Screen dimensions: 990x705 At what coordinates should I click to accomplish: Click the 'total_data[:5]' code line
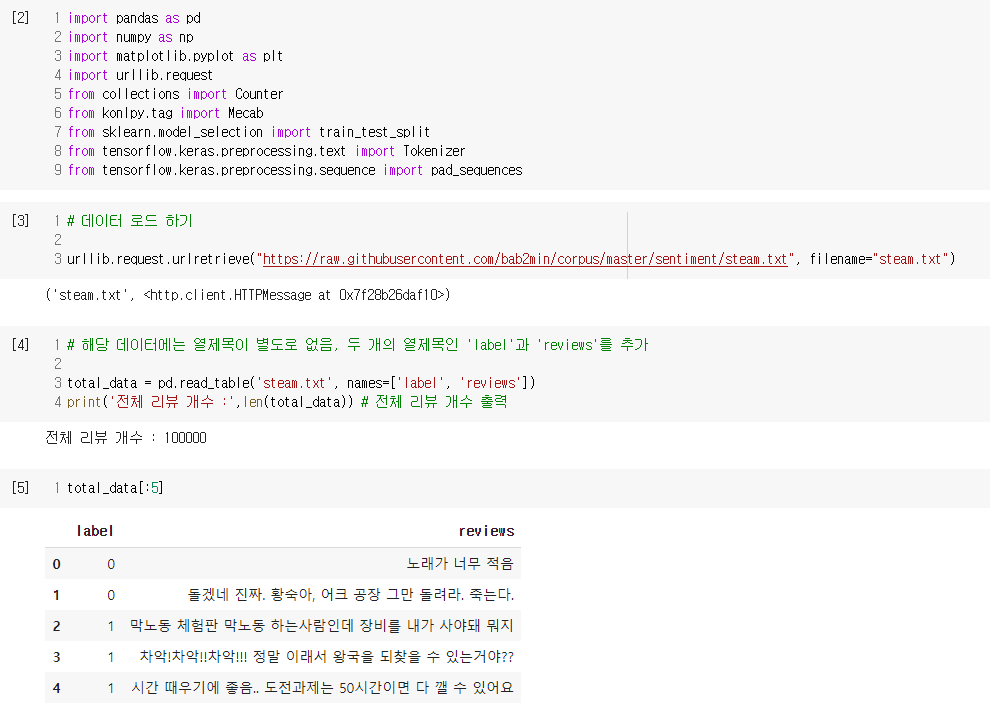tap(115, 488)
